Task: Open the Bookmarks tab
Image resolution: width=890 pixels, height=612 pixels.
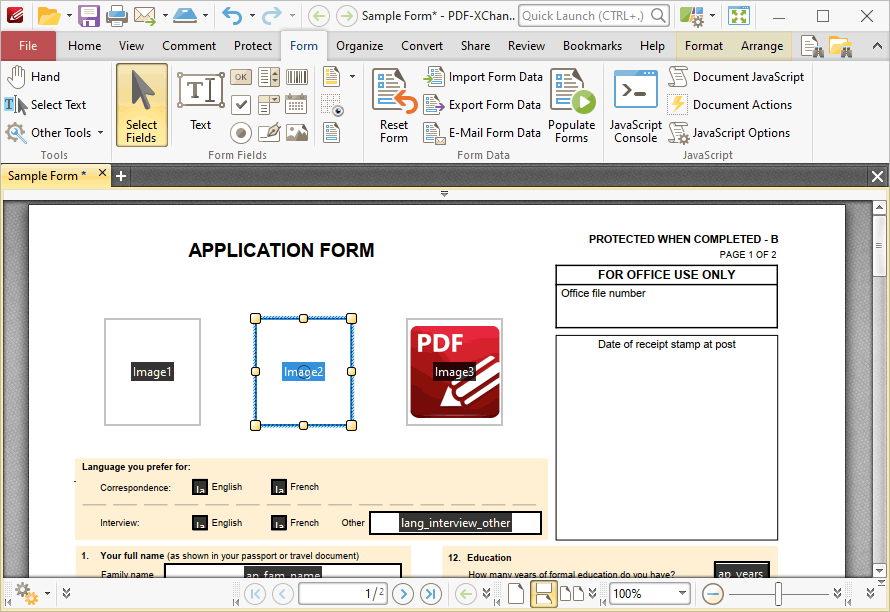Action: [592, 46]
